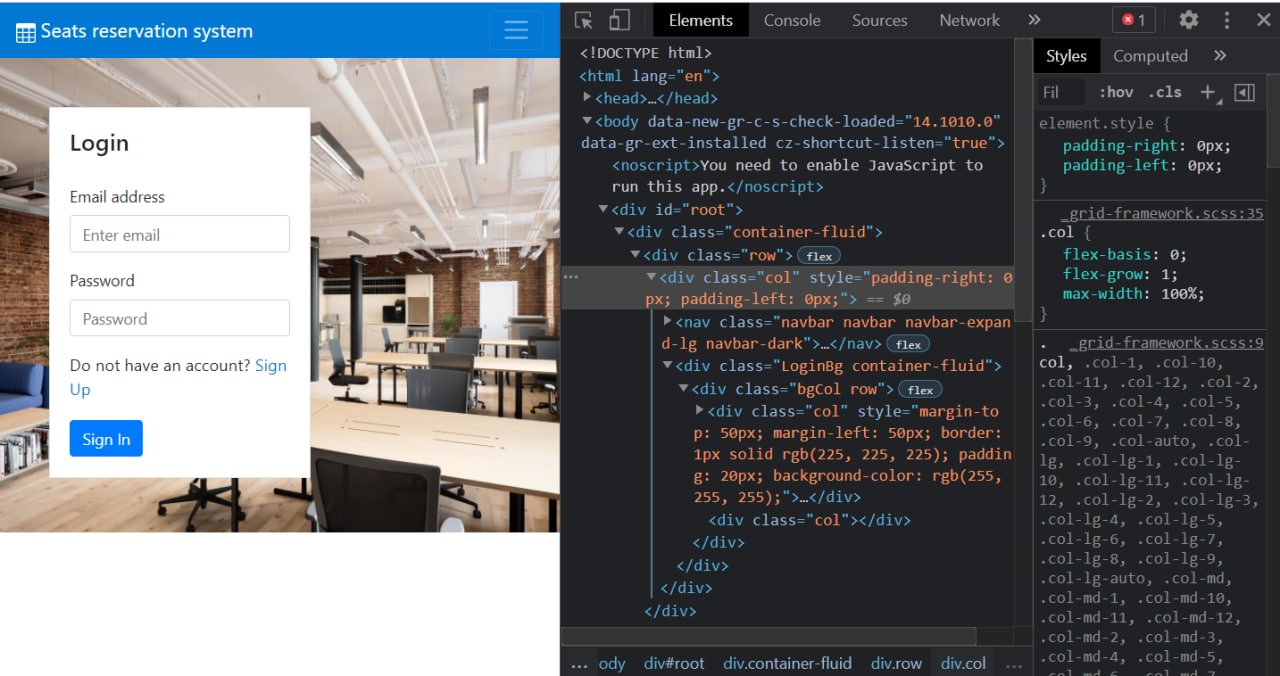Viewport: 1280px width, 676px height.
Task: Expand the nav navbar element node
Action: [x=668, y=322]
